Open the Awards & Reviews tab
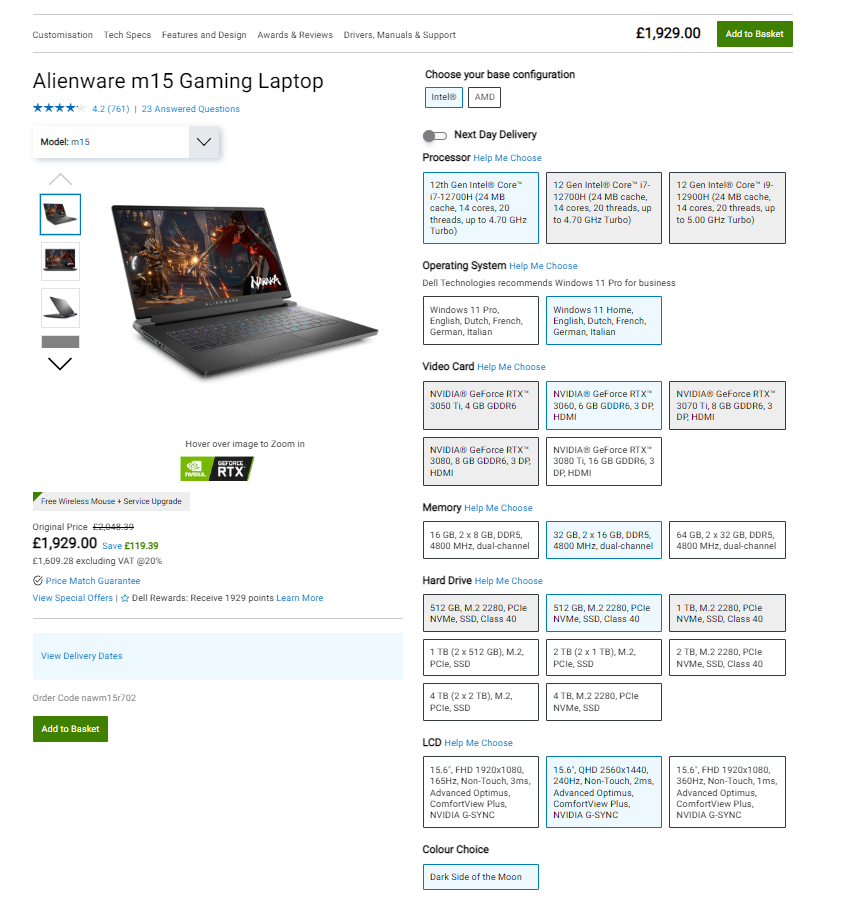Screen dimensions: 846x904 coord(295,35)
